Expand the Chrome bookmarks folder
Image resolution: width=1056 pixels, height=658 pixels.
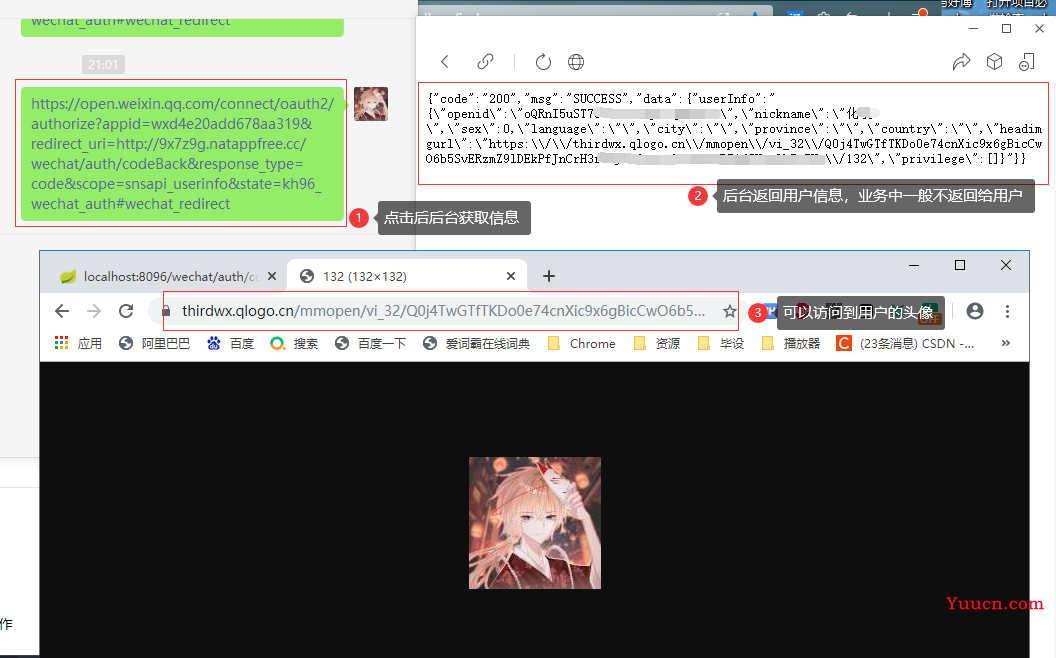click(x=582, y=343)
